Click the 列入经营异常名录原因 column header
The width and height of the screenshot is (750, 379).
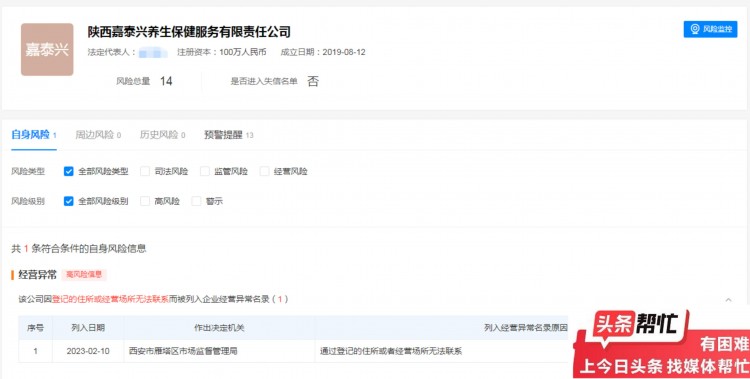click(526, 328)
